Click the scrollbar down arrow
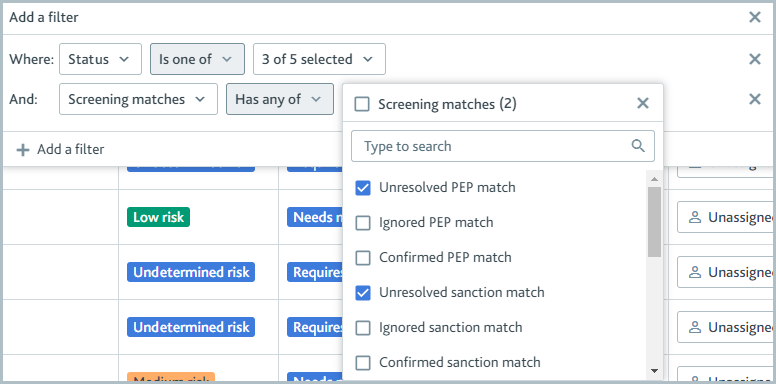The image size is (776, 384). tap(654, 370)
